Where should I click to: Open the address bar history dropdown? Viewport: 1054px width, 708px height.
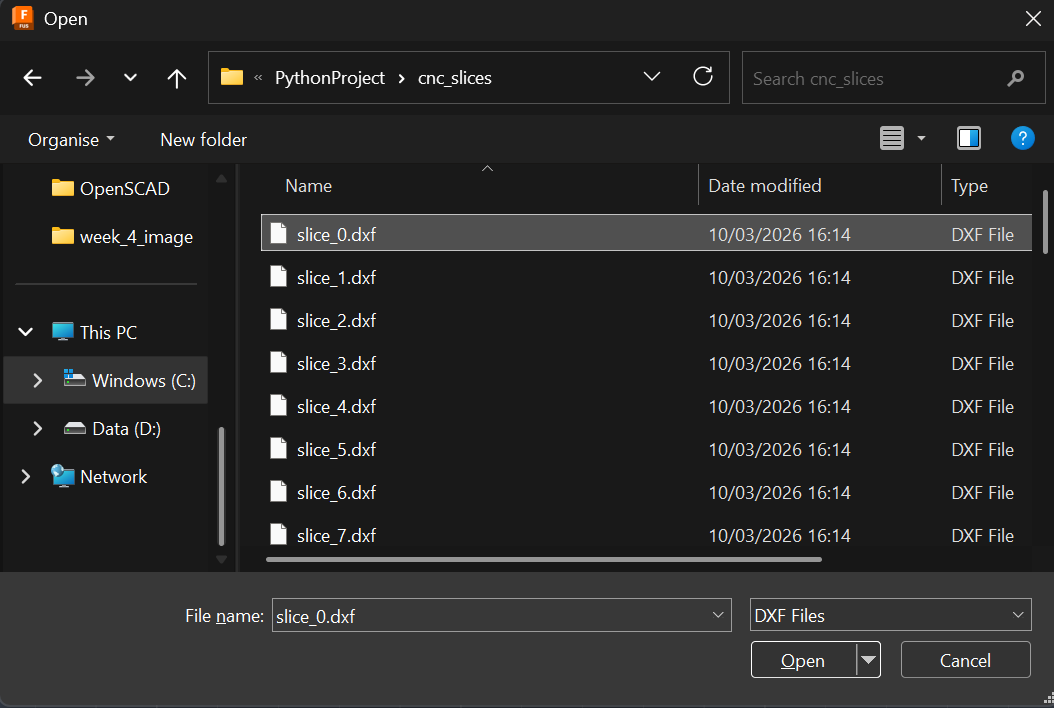click(x=652, y=77)
